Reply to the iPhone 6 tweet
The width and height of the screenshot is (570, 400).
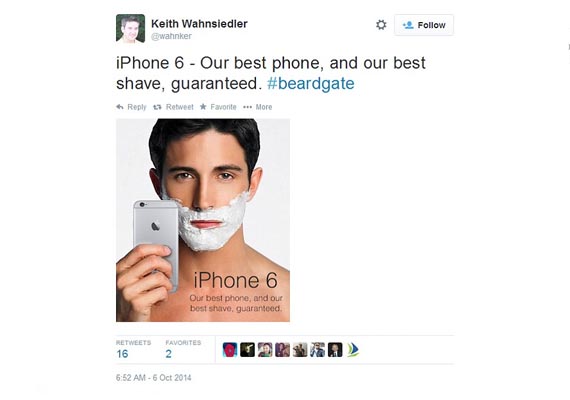pyautogui.click(x=131, y=107)
